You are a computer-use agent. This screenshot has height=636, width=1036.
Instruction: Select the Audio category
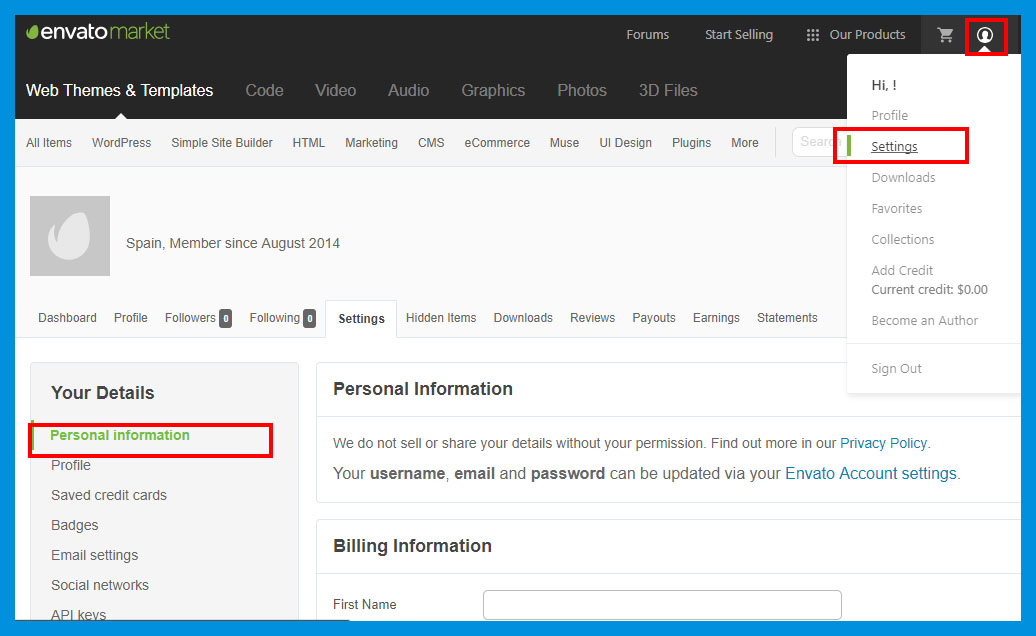click(408, 90)
